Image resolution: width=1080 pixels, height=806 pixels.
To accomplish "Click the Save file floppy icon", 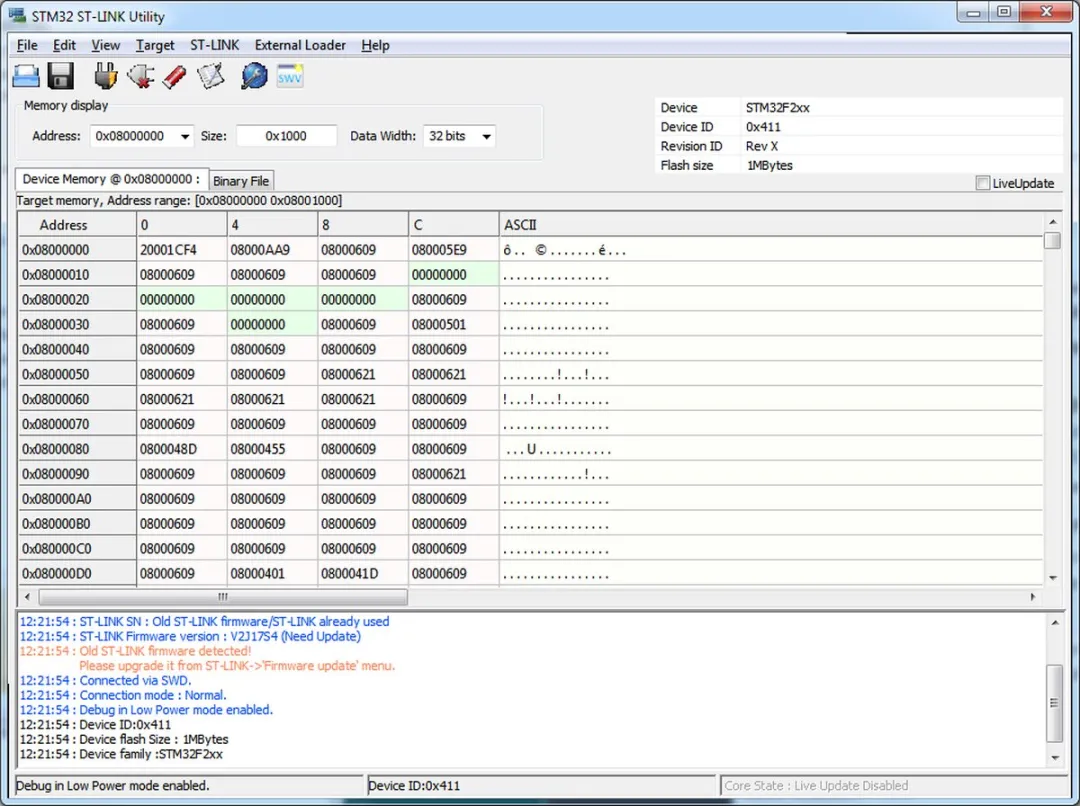I will point(61,76).
